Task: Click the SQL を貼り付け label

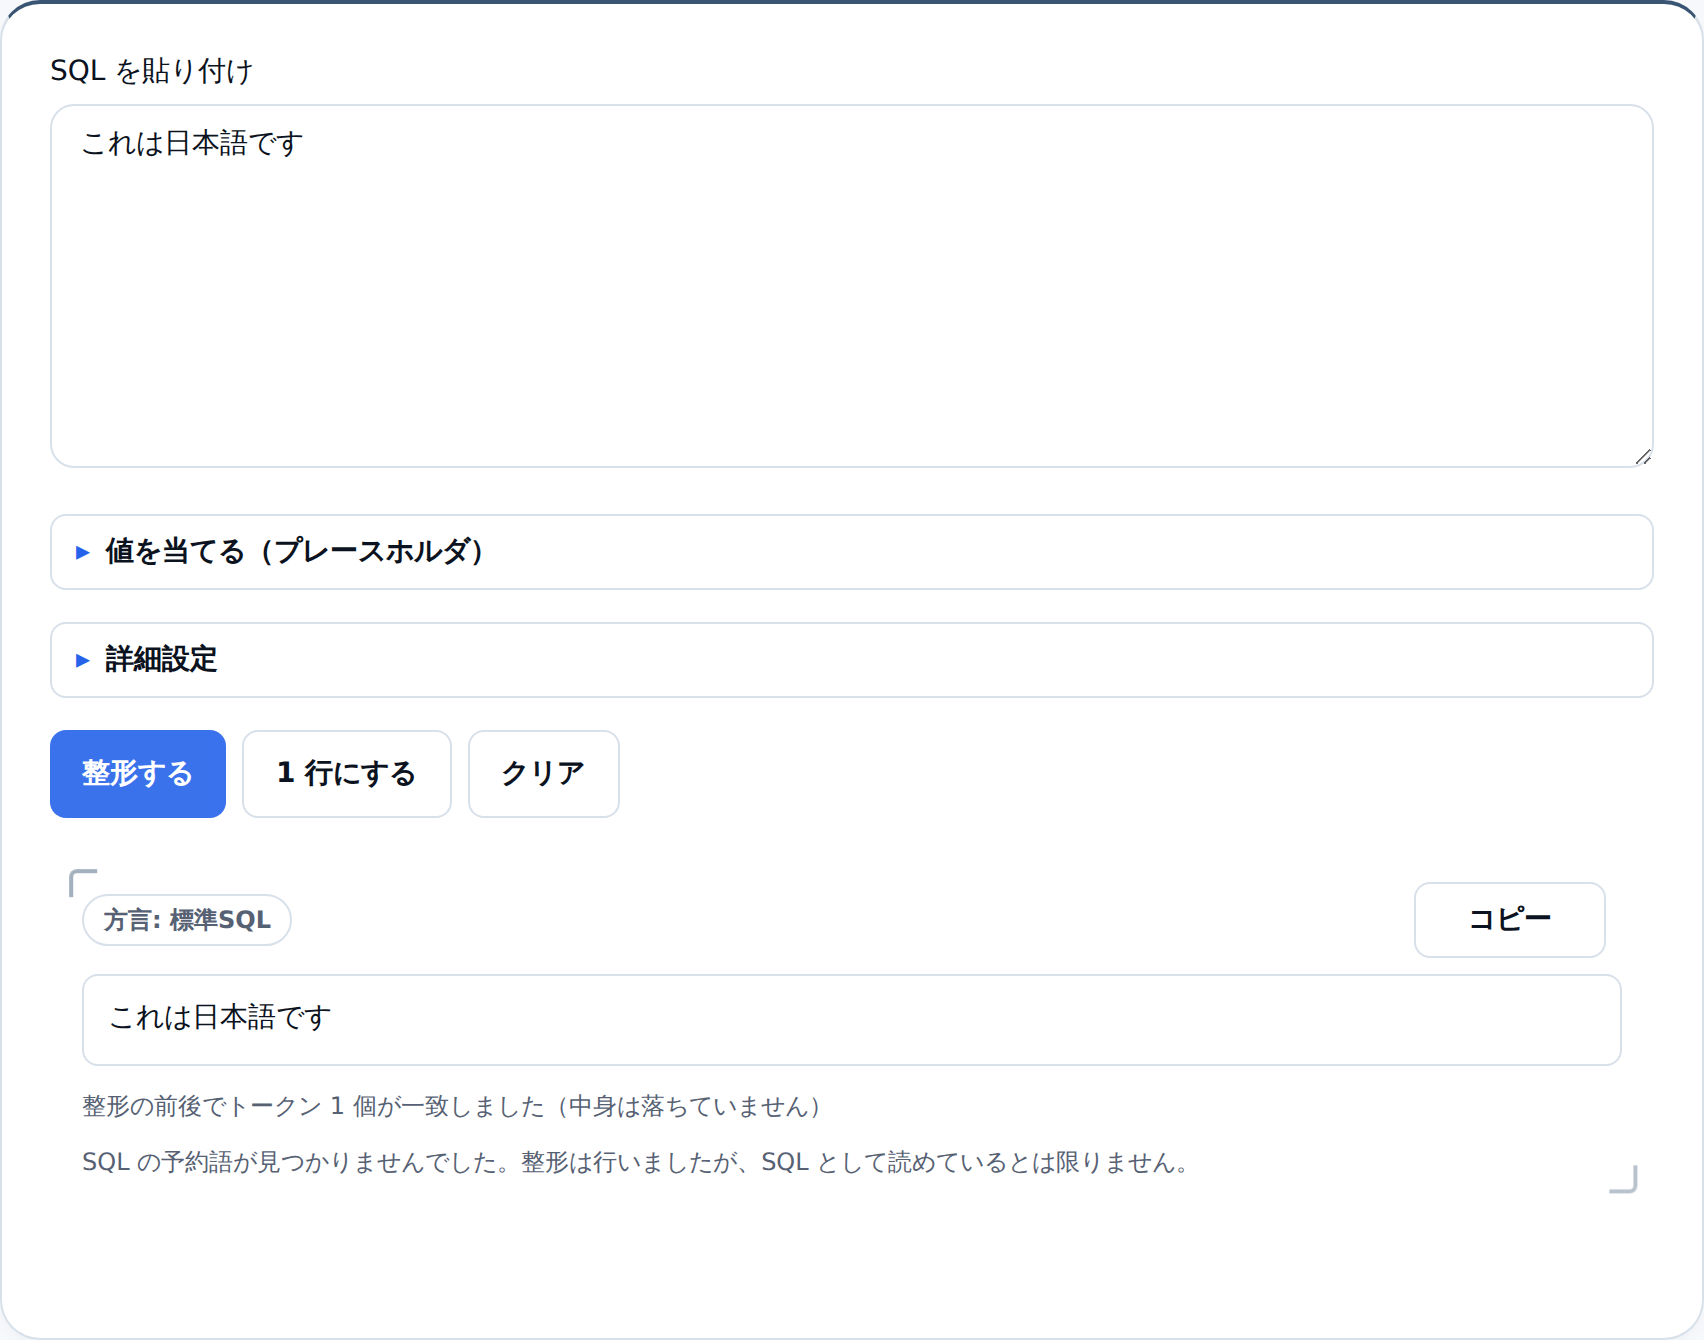Action: 151,71
